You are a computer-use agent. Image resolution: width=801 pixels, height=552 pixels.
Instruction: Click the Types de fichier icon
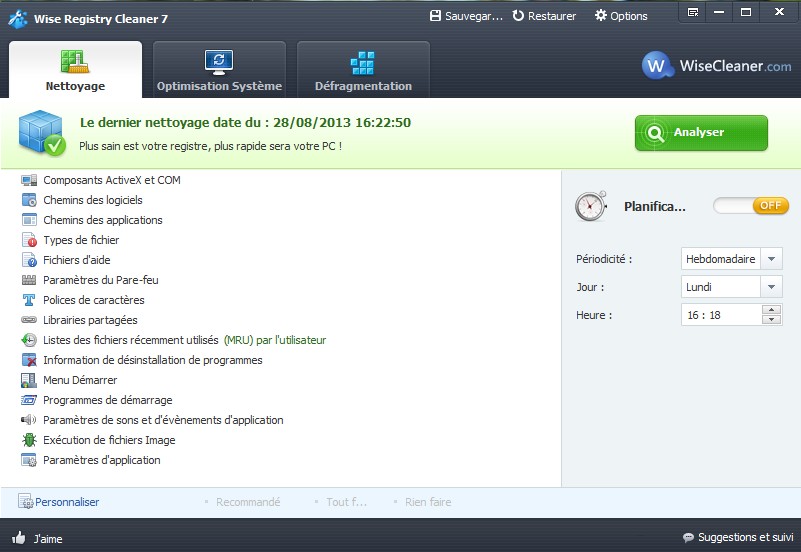click(29, 239)
